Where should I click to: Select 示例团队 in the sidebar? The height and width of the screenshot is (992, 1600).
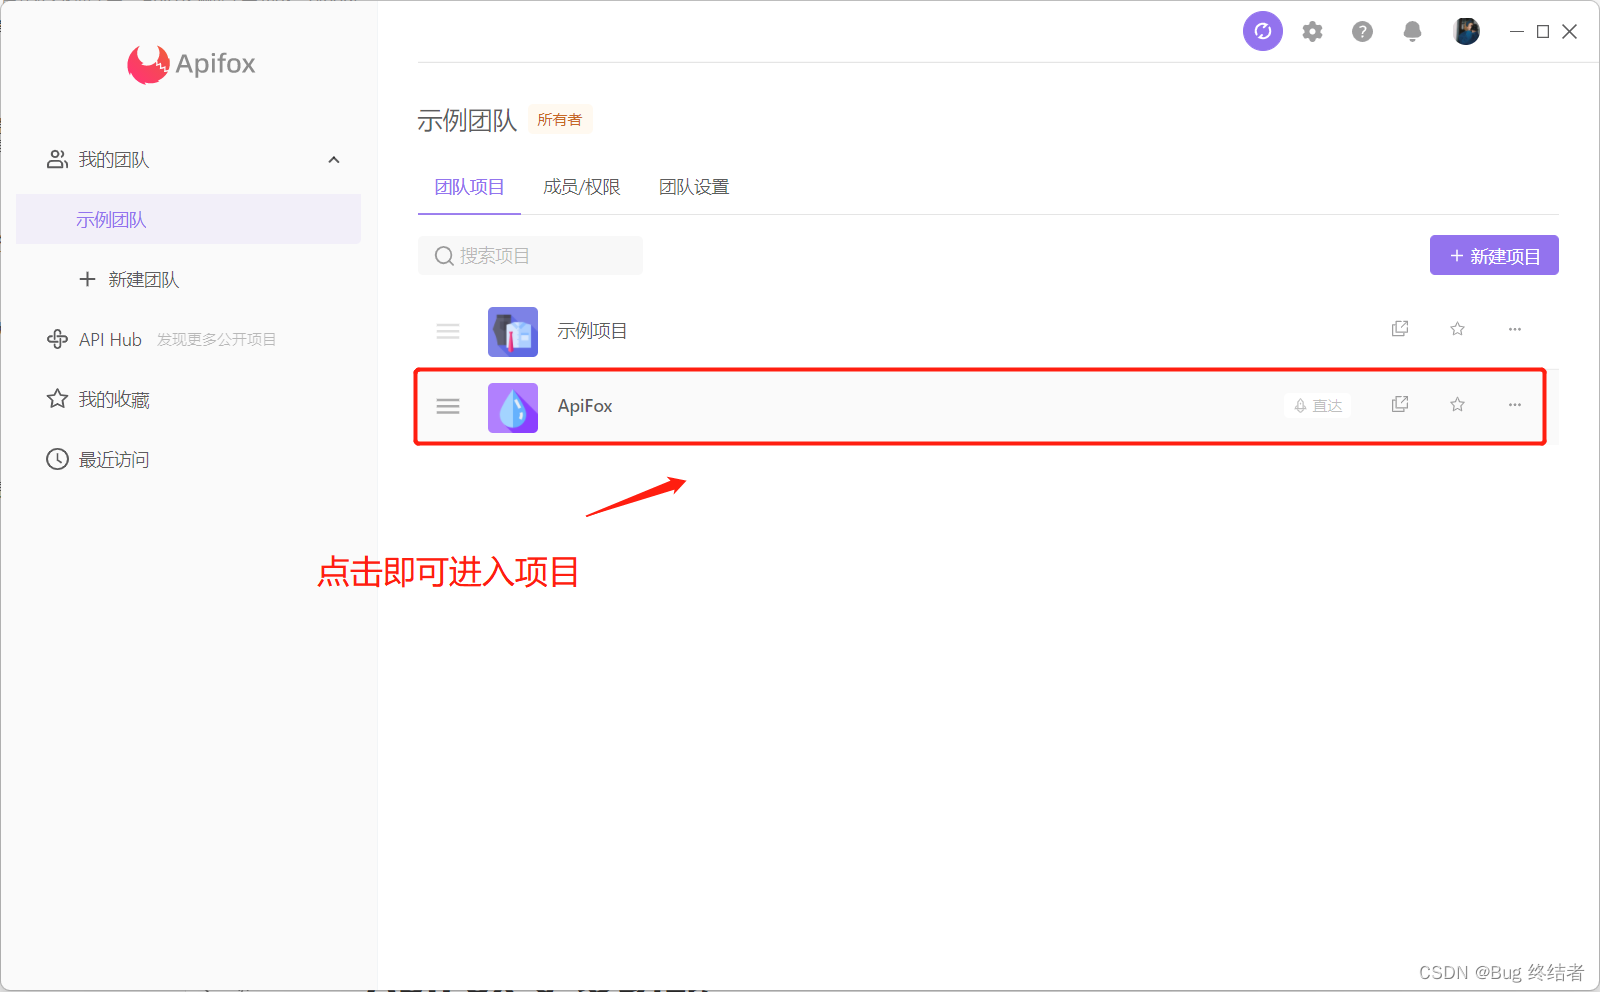click(188, 219)
